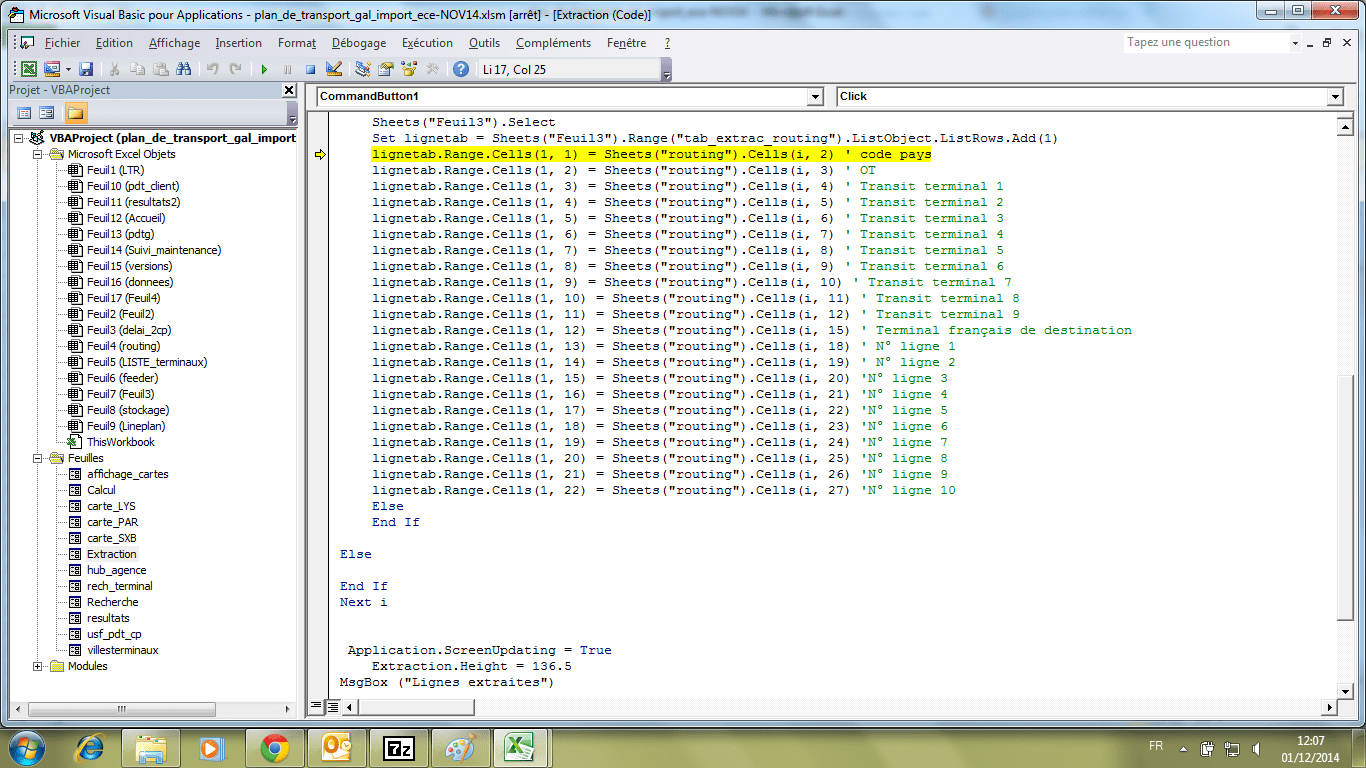The height and width of the screenshot is (768, 1366).
Task: Stop execution with the blue square Reset icon
Action: [x=310, y=69]
